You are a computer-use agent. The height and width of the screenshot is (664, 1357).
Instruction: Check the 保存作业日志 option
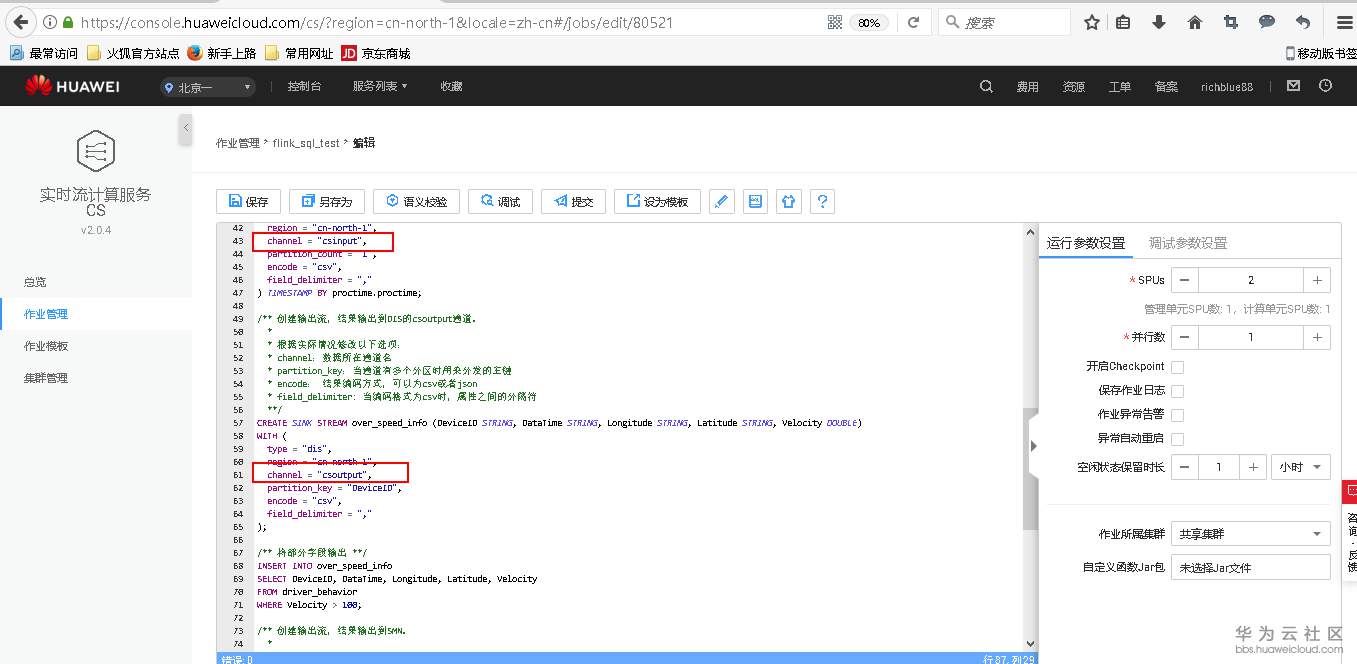tap(1176, 391)
